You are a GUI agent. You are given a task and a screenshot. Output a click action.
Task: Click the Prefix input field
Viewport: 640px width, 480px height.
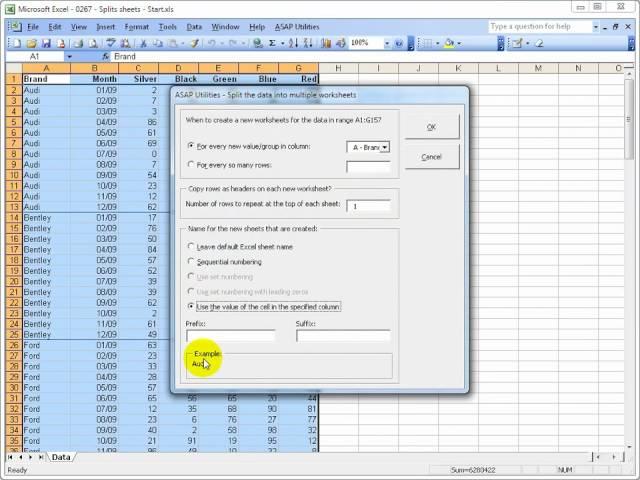[231, 336]
